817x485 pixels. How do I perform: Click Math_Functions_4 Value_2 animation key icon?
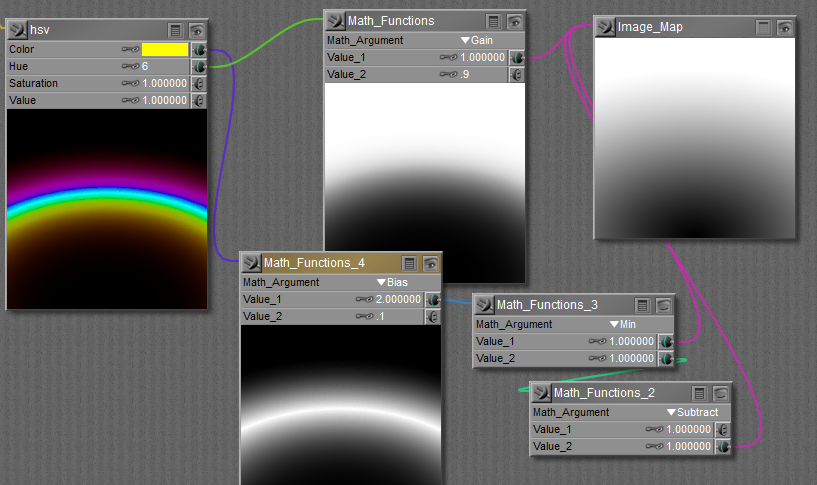(x=365, y=316)
